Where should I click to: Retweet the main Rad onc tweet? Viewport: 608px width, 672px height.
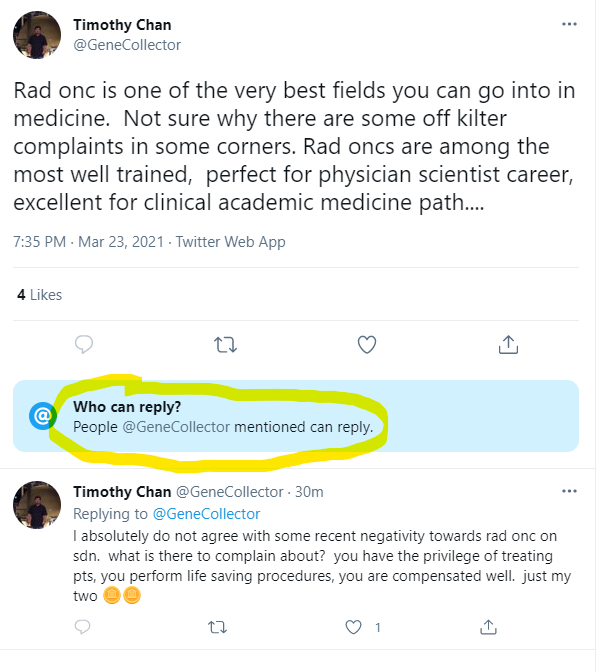(226, 345)
